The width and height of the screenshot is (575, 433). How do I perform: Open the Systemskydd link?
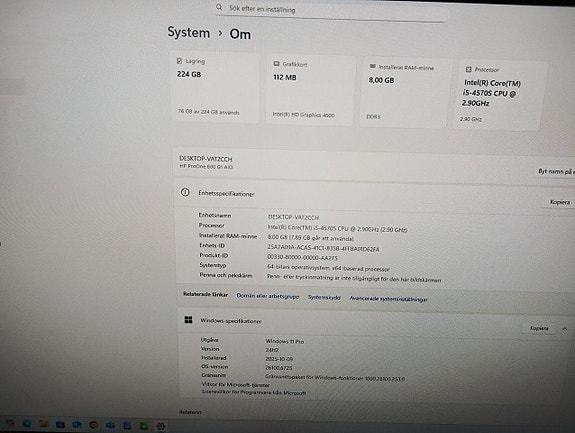point(324,297)
